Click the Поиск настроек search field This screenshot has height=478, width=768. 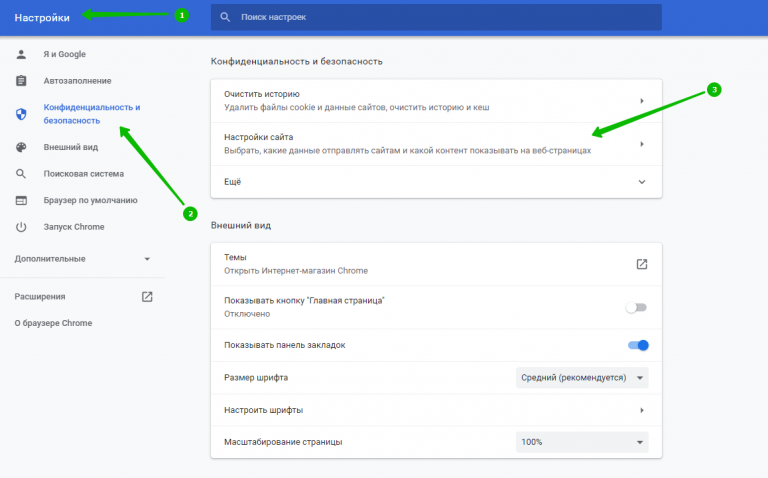tap(436, 17)
